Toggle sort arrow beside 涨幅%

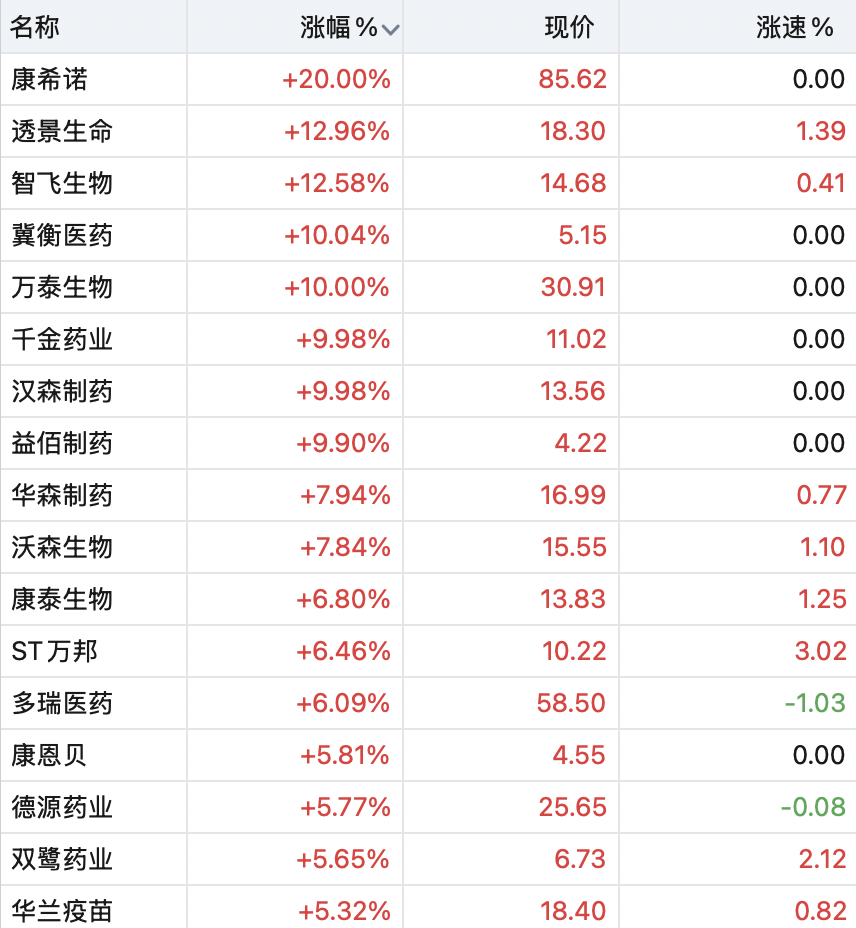[391, 29]
